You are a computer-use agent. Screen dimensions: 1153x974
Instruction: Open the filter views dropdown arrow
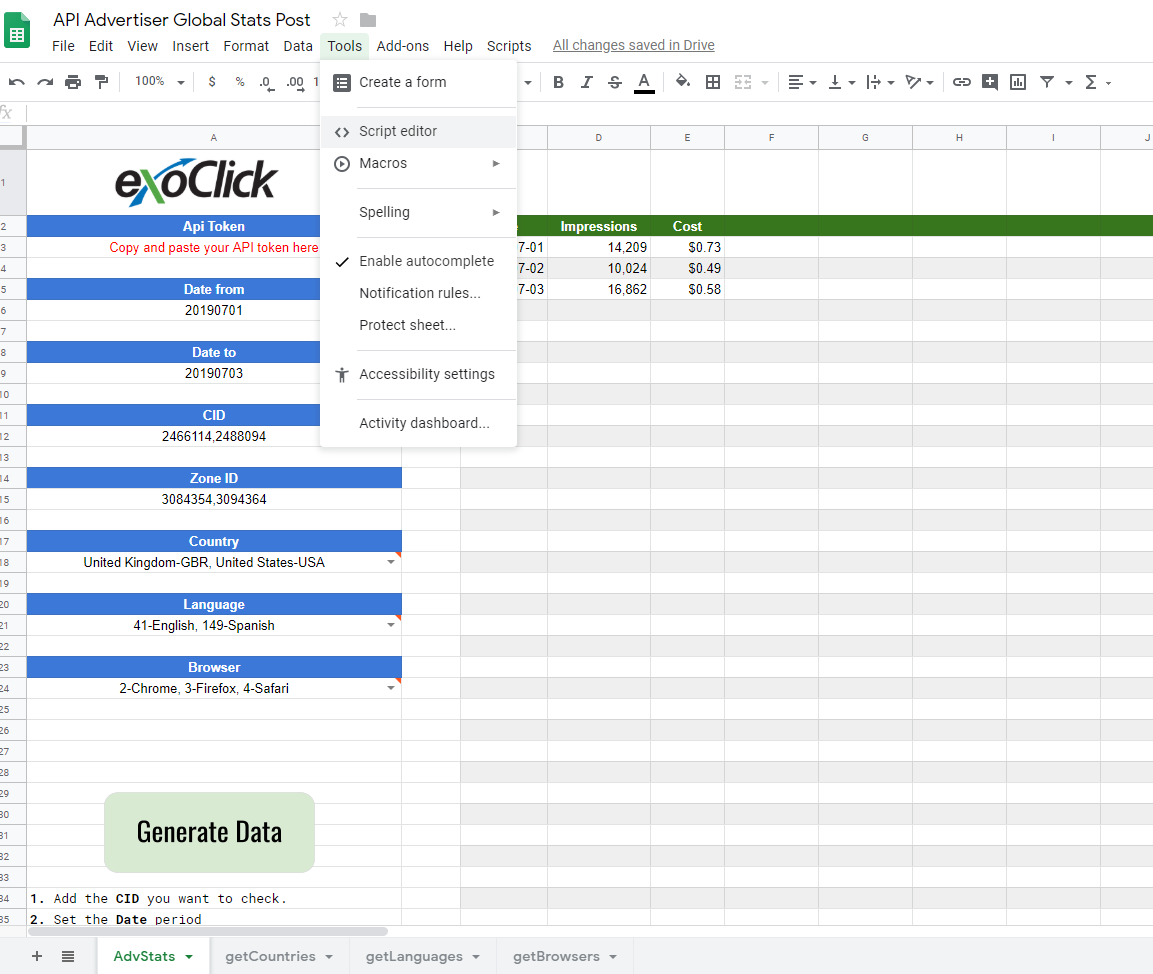coord(1068,82)
